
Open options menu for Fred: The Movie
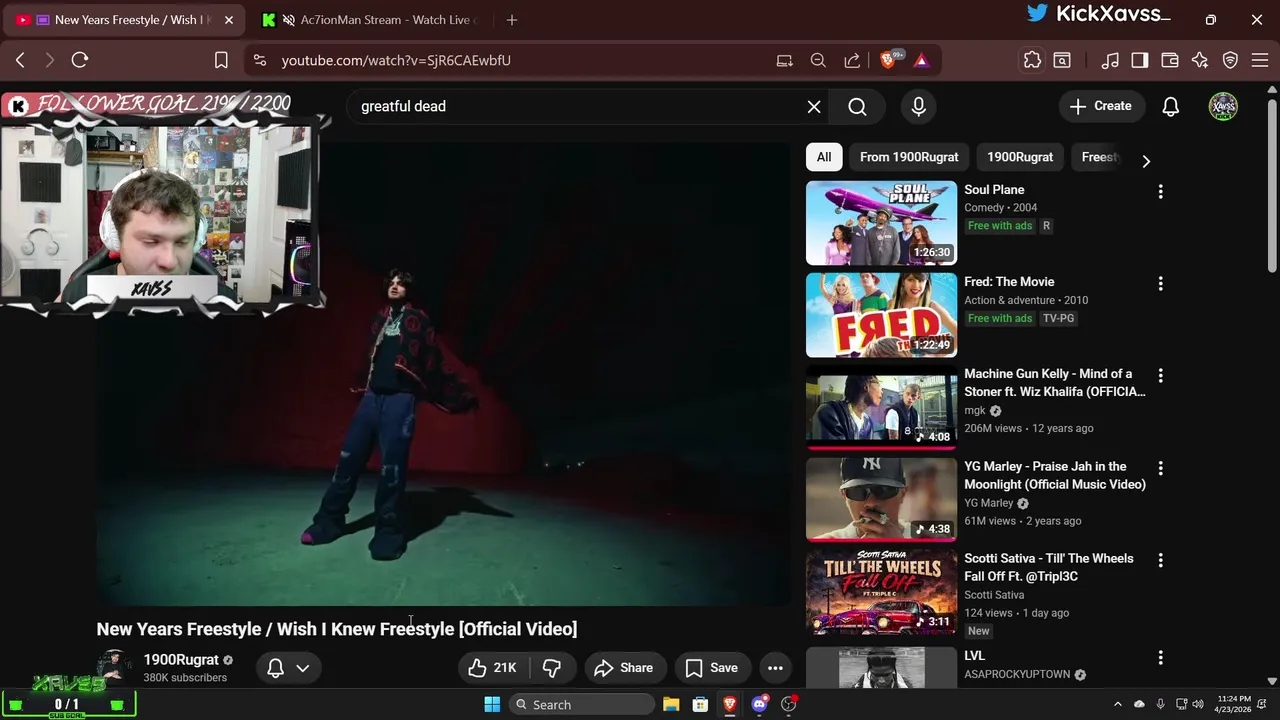(x=1160, y=283)
